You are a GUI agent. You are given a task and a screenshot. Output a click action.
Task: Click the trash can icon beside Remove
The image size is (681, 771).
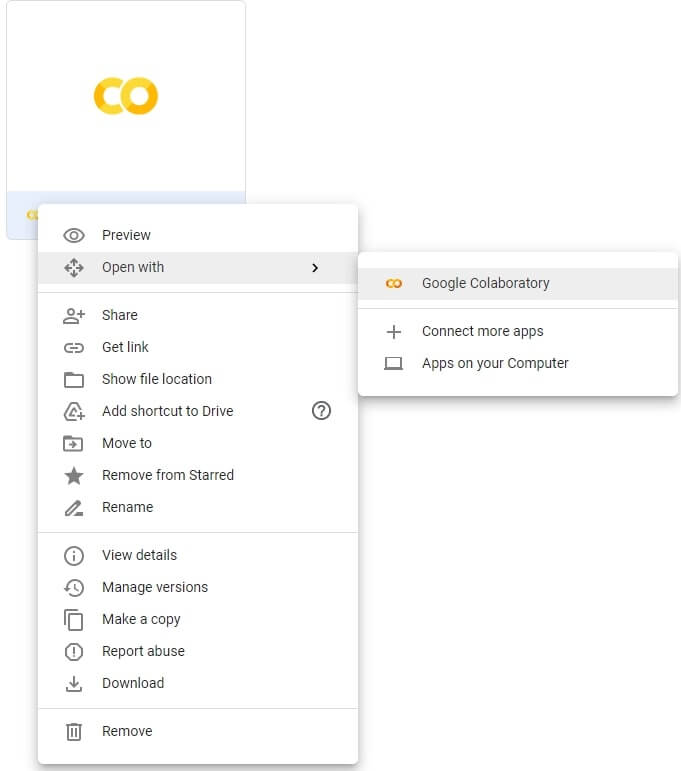click(x=74, y=732)
